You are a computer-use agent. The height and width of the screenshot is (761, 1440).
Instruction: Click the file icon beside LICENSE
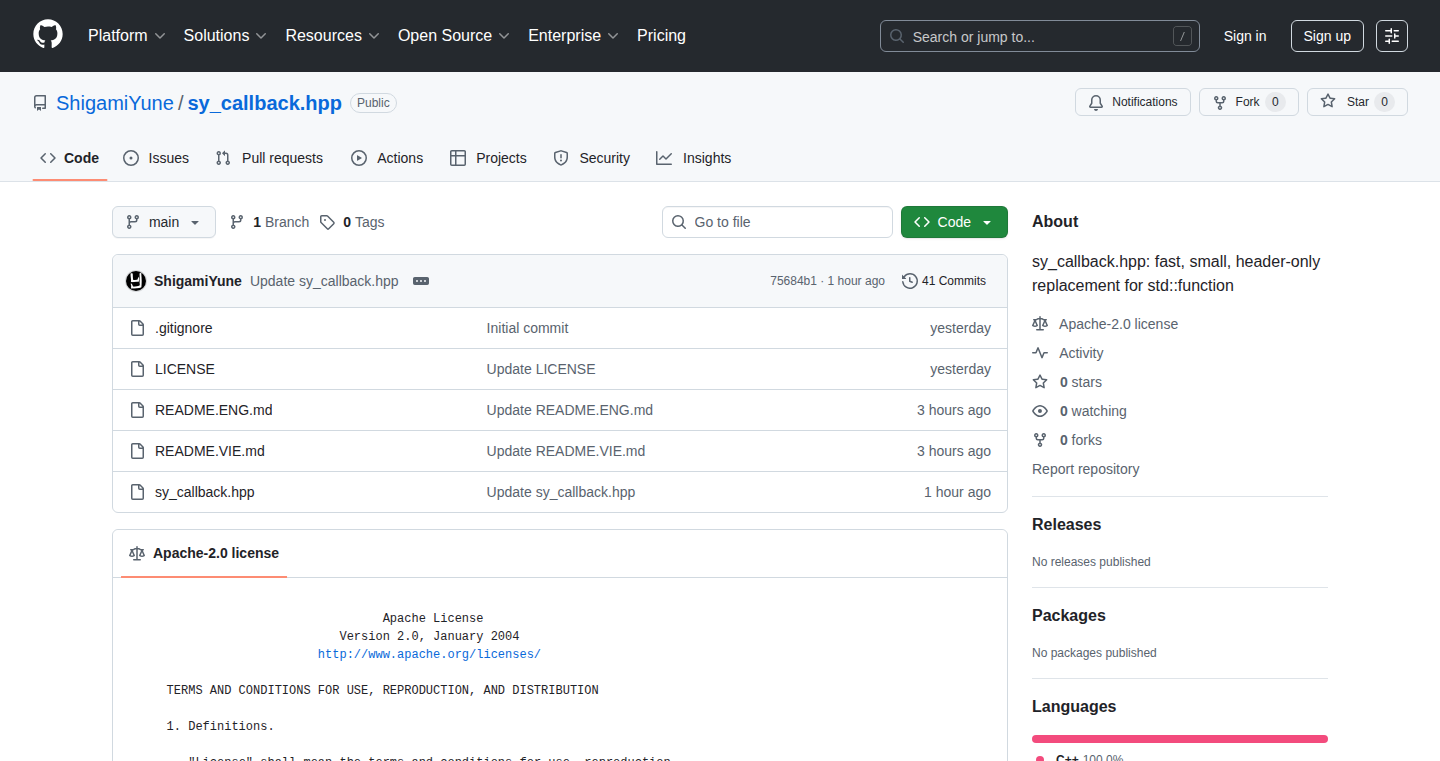click(x=138, y=369)
